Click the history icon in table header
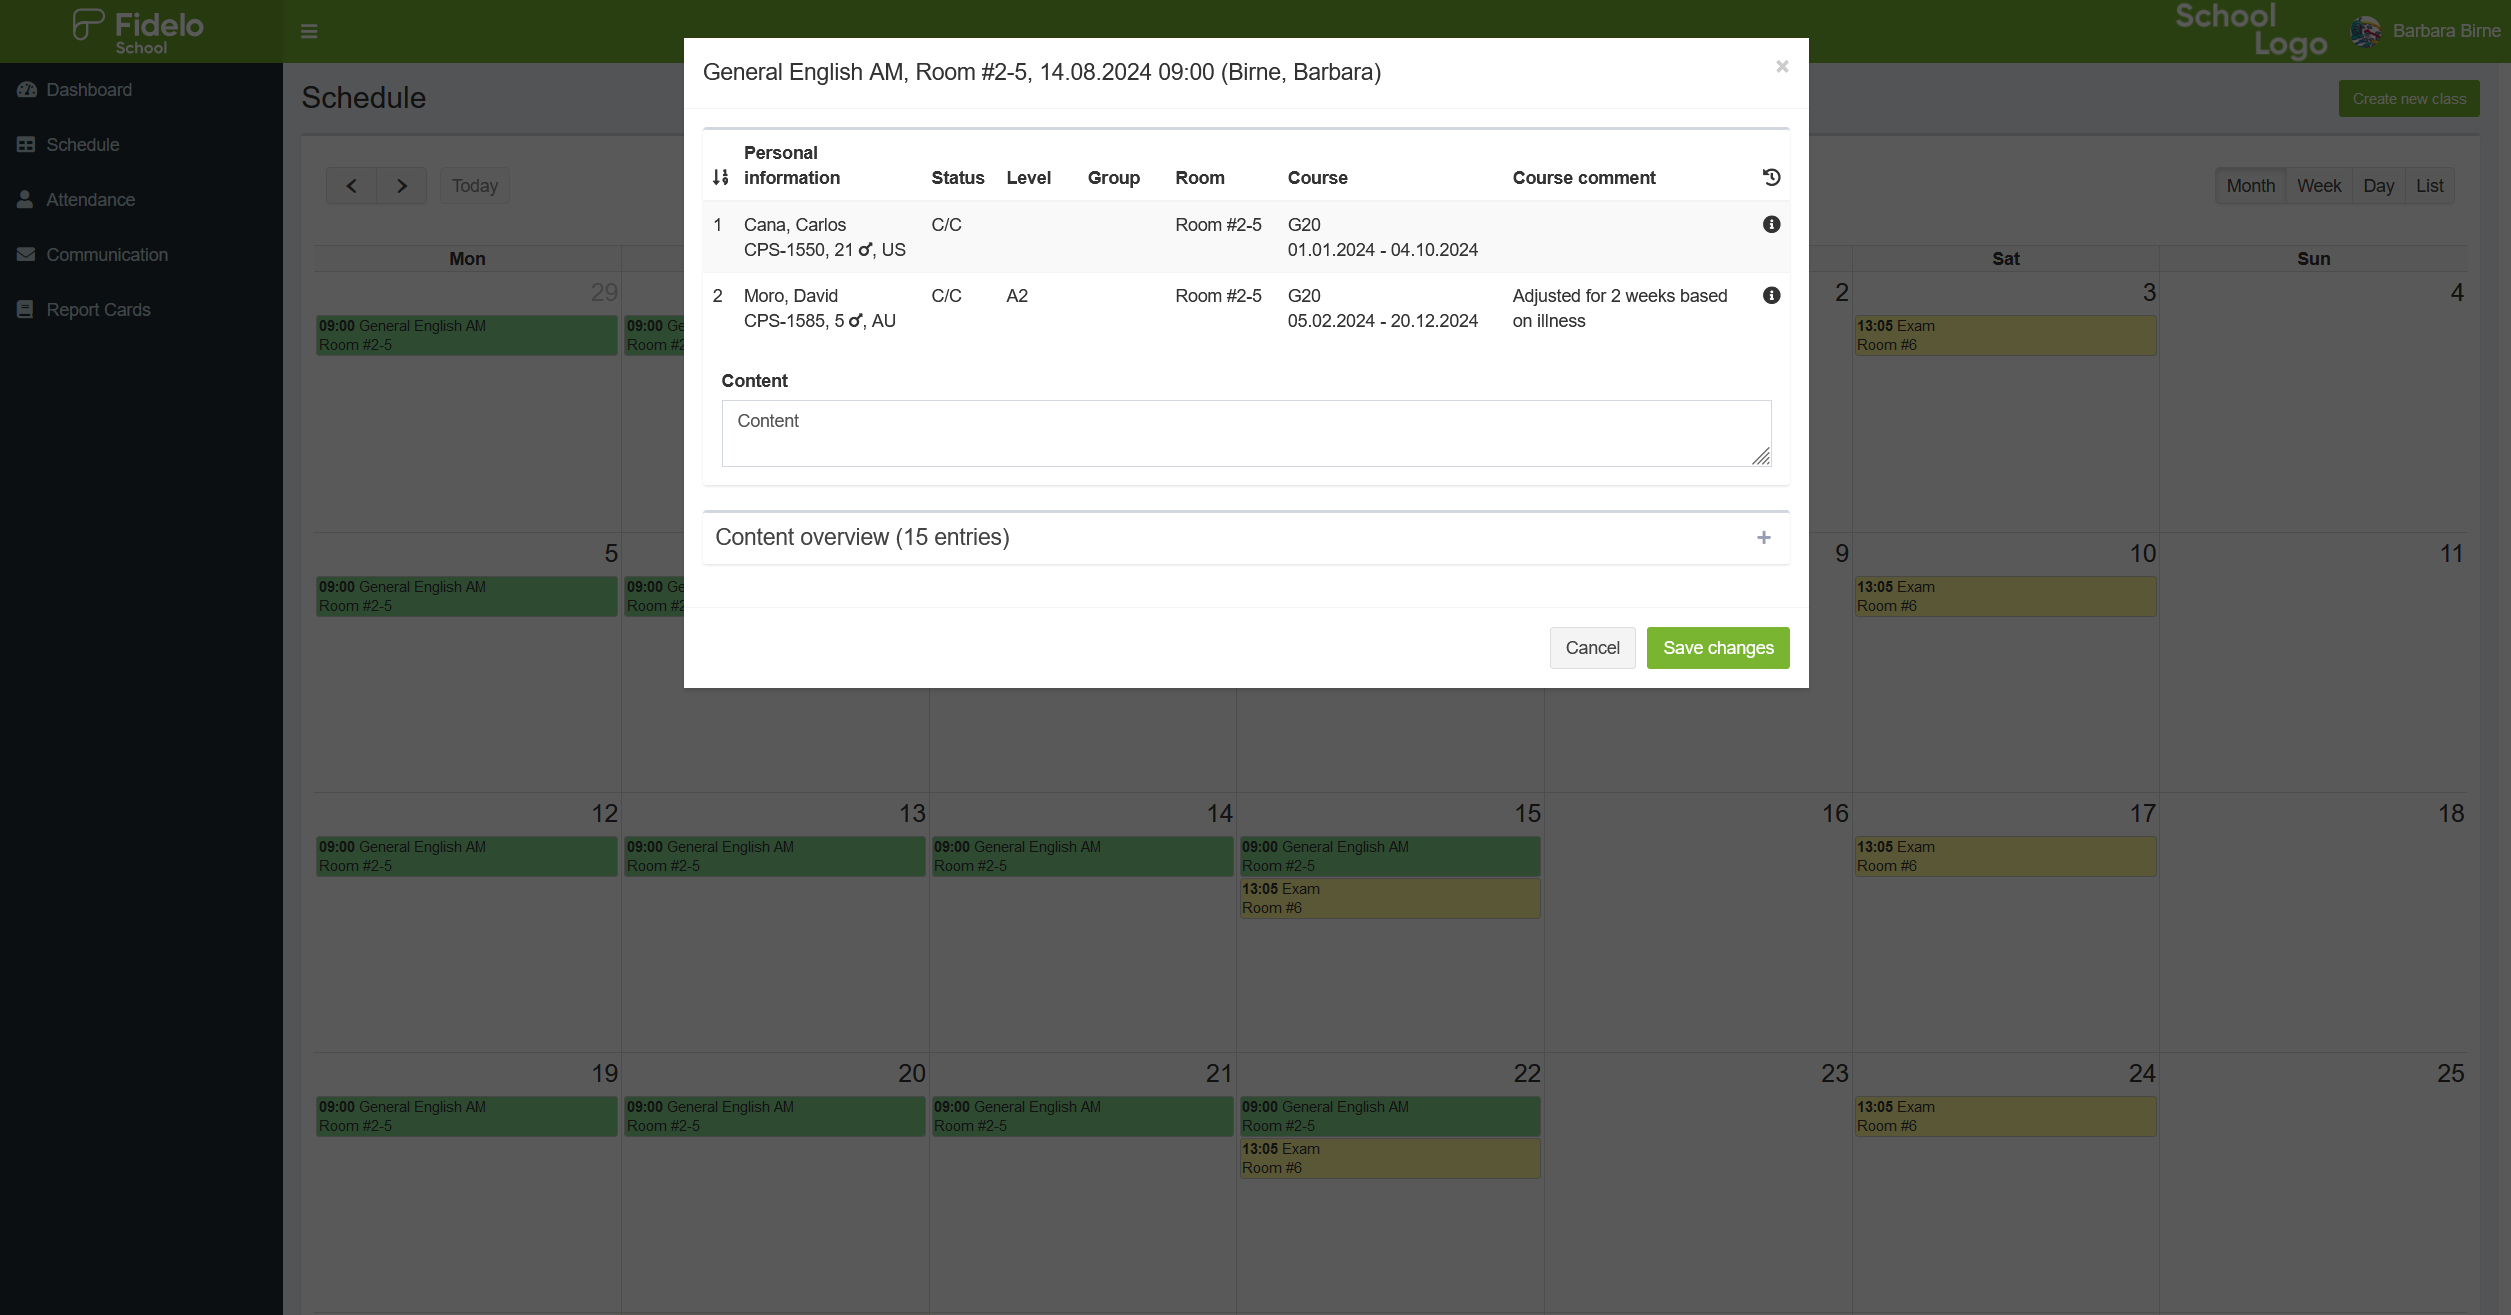 pyautogui.click(x=1771, y=178)
